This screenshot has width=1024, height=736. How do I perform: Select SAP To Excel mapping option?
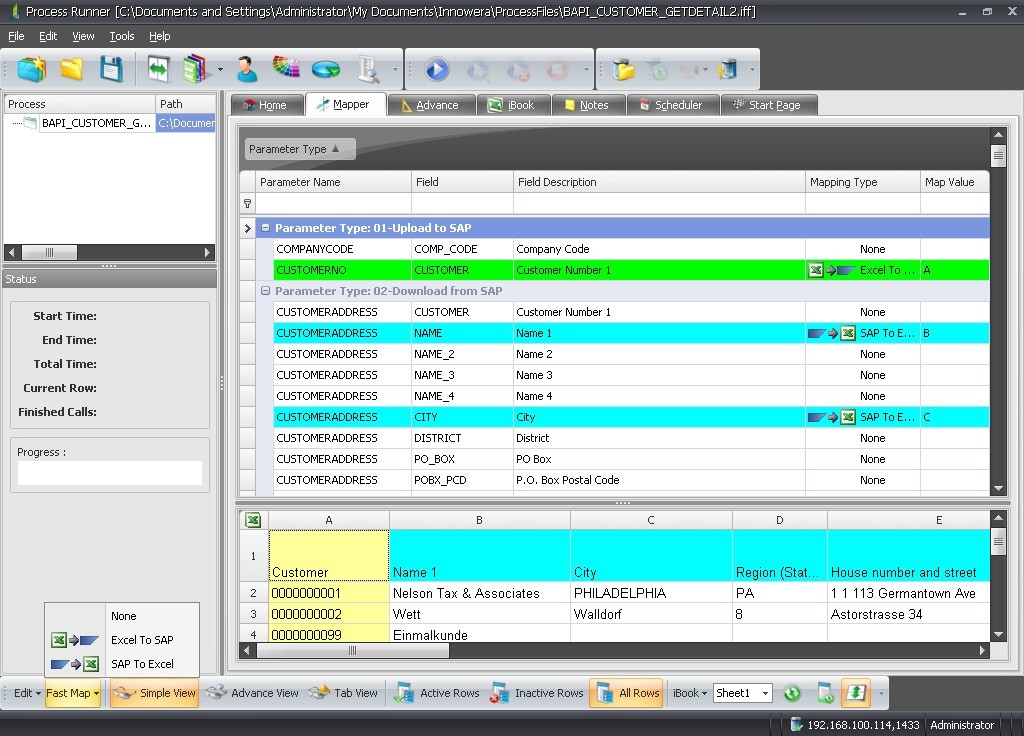click(x=141, y=664)
